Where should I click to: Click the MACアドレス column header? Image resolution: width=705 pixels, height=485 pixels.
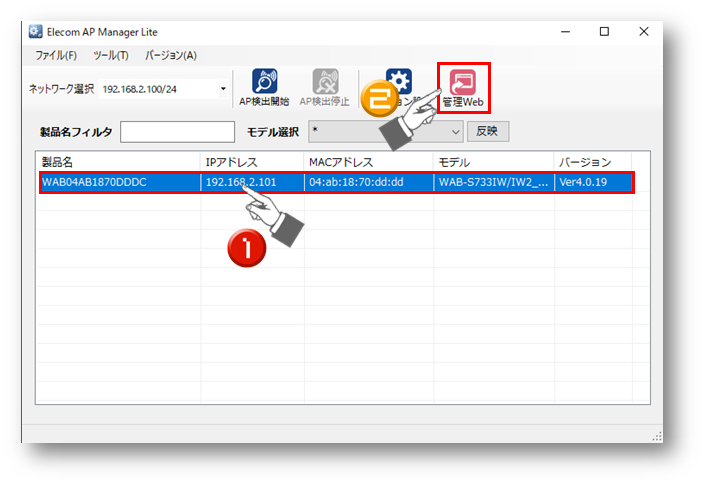tap(369, 162)
